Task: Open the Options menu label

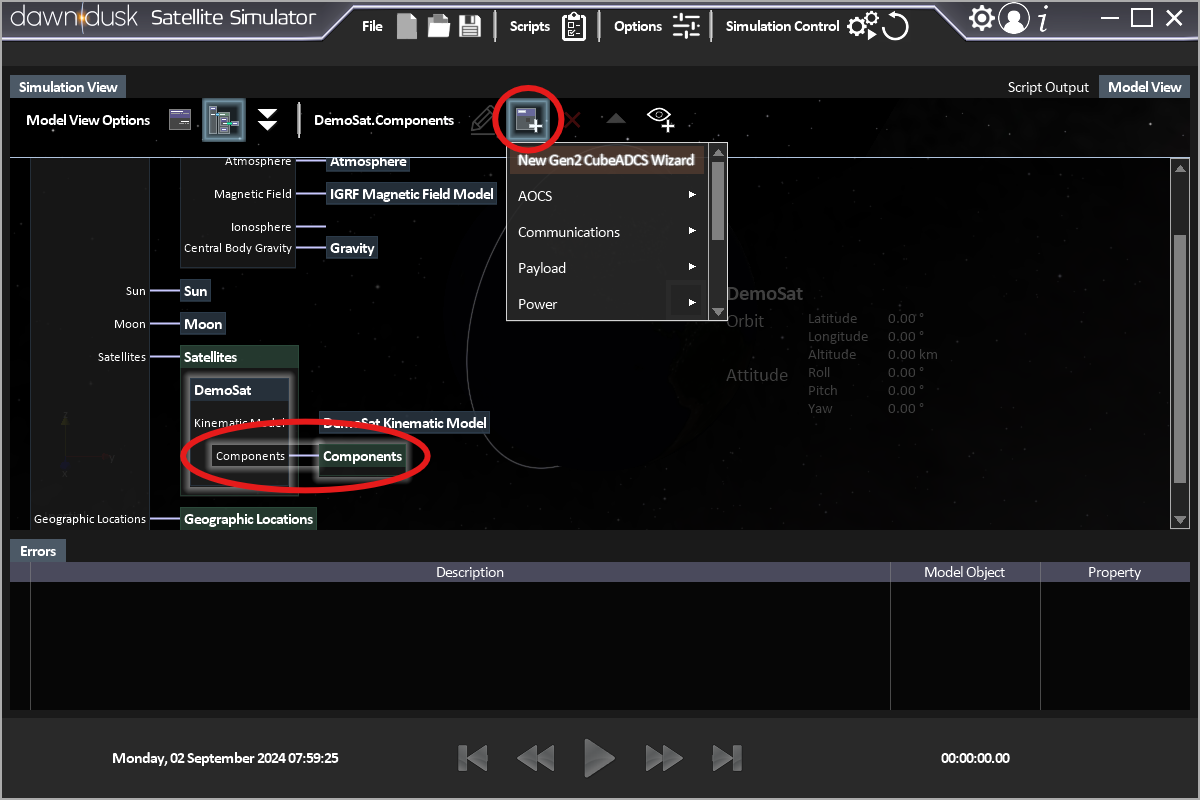Action: tap(638, 26)
